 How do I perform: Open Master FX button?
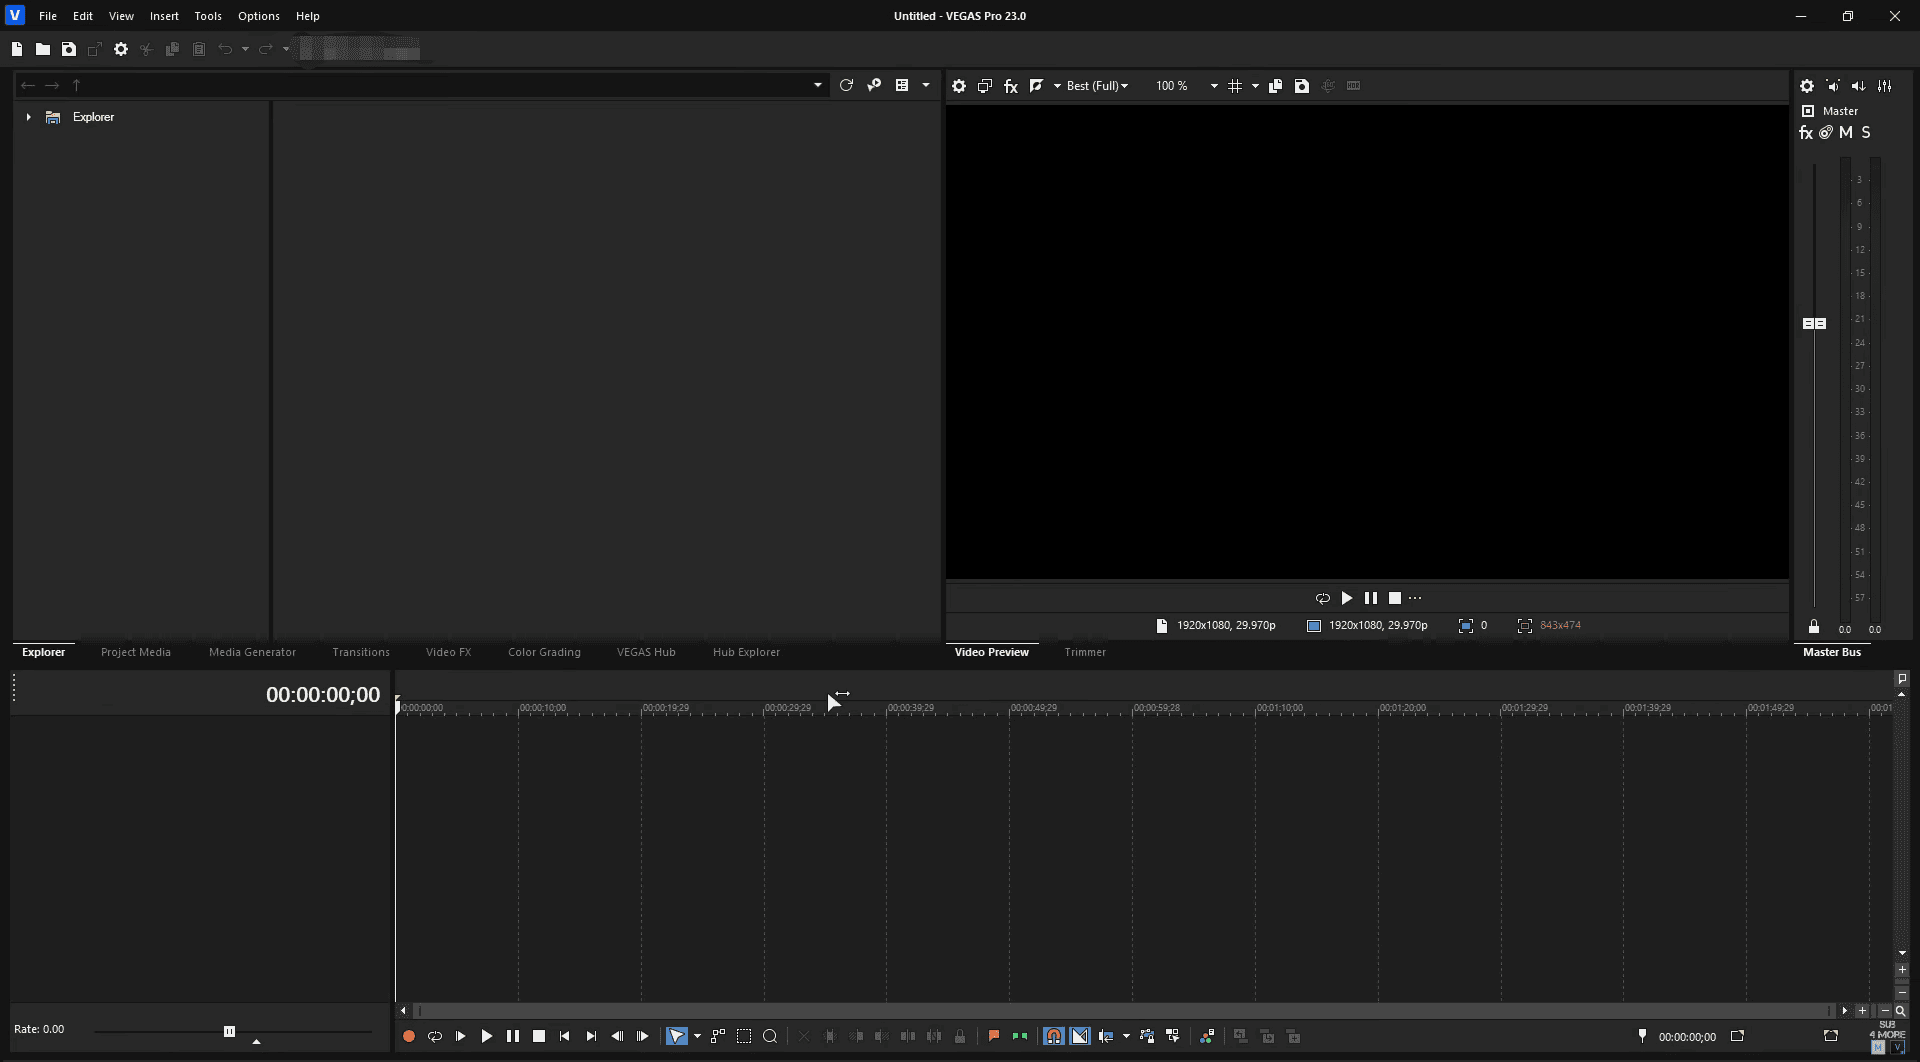point(1806,133)
